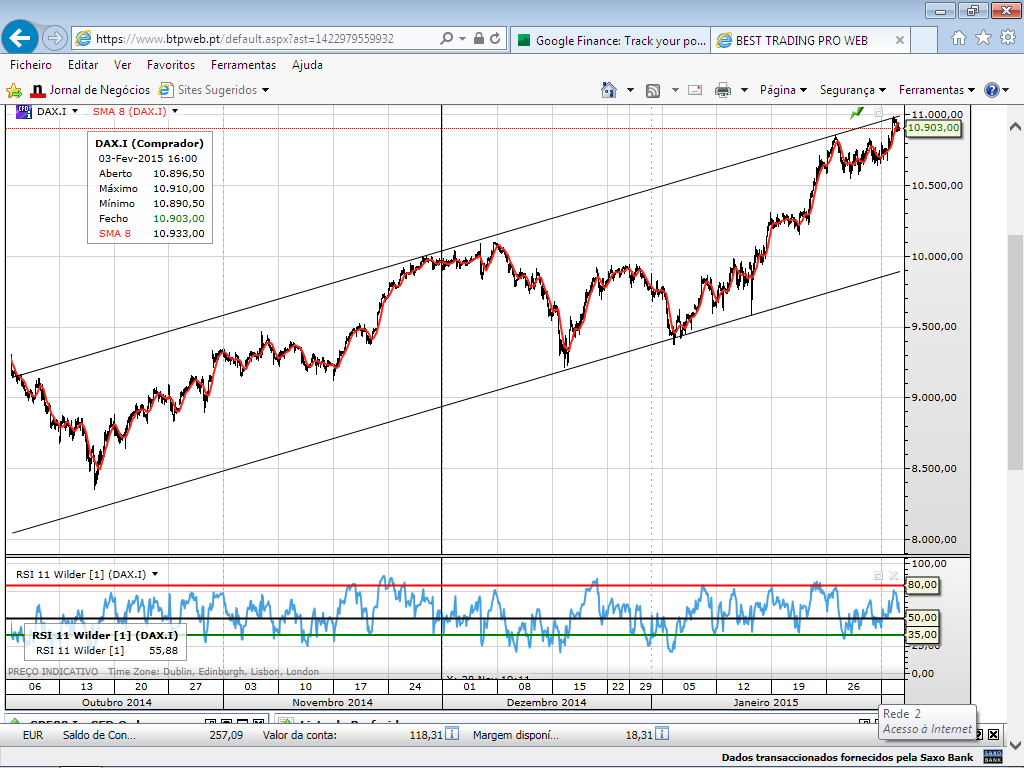The image size is (1024, 768).
Task: Expand the SMA 8 (DAX.I) indicator dropdown
Action: point(175,111)
